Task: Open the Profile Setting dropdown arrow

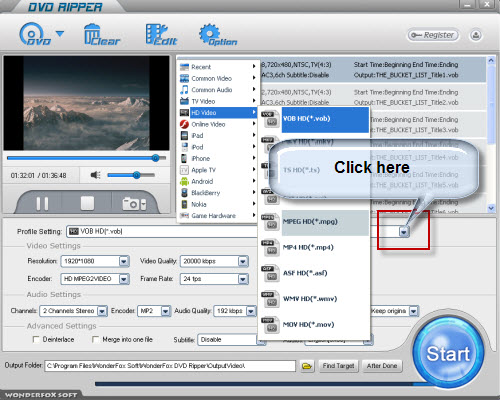Action: pyautogui.click(x=404, y=231)
